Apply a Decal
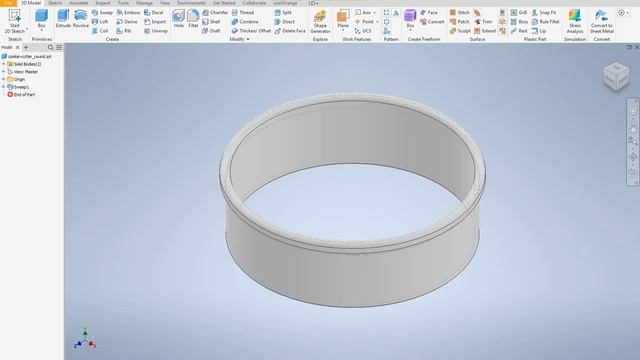Image resolution: width=640 pixels, height=360 pixels. click(x=153, y=13)
